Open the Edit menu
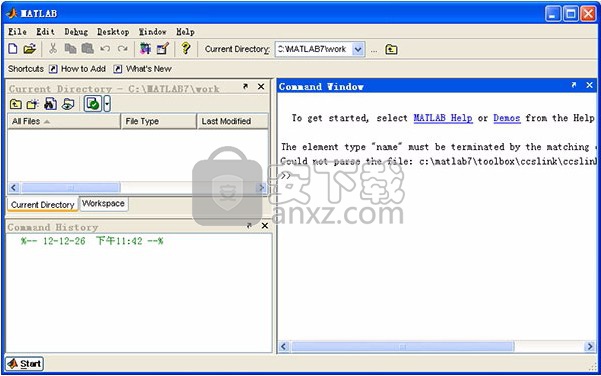The image size is (601, 376). click(x=45, y=32)
